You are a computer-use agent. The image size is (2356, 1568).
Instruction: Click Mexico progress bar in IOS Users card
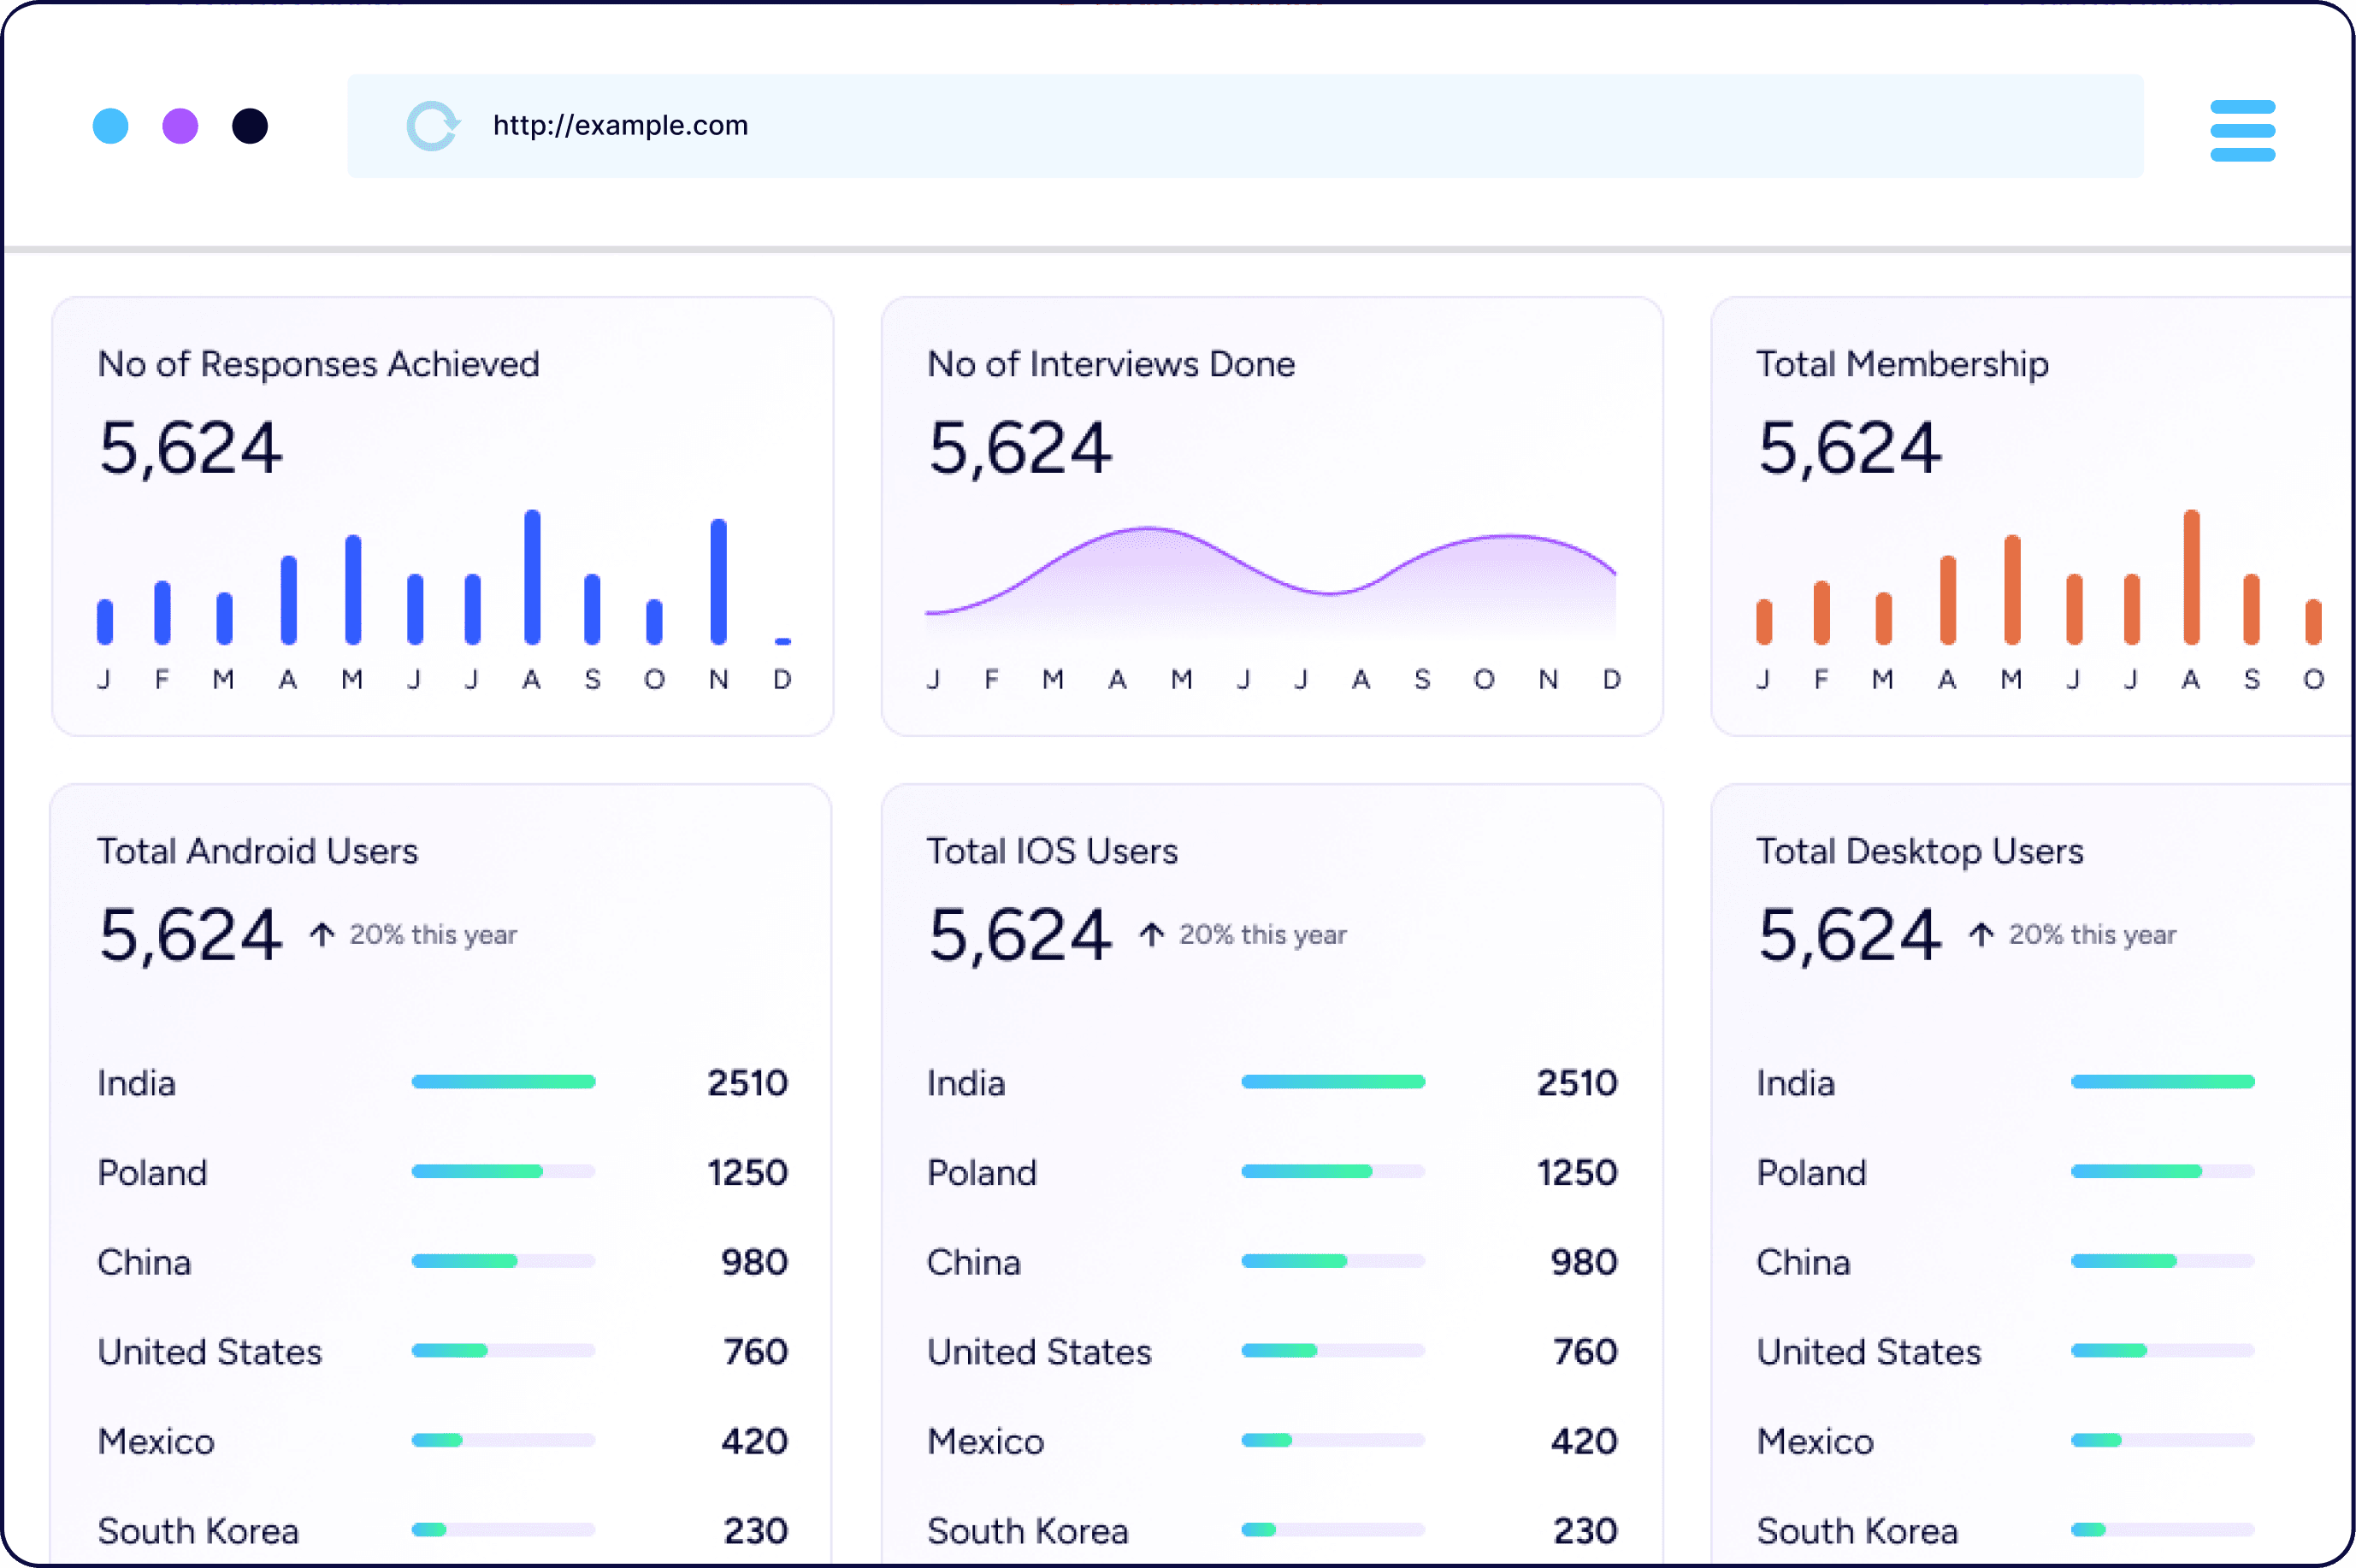coord(1333,1440)
